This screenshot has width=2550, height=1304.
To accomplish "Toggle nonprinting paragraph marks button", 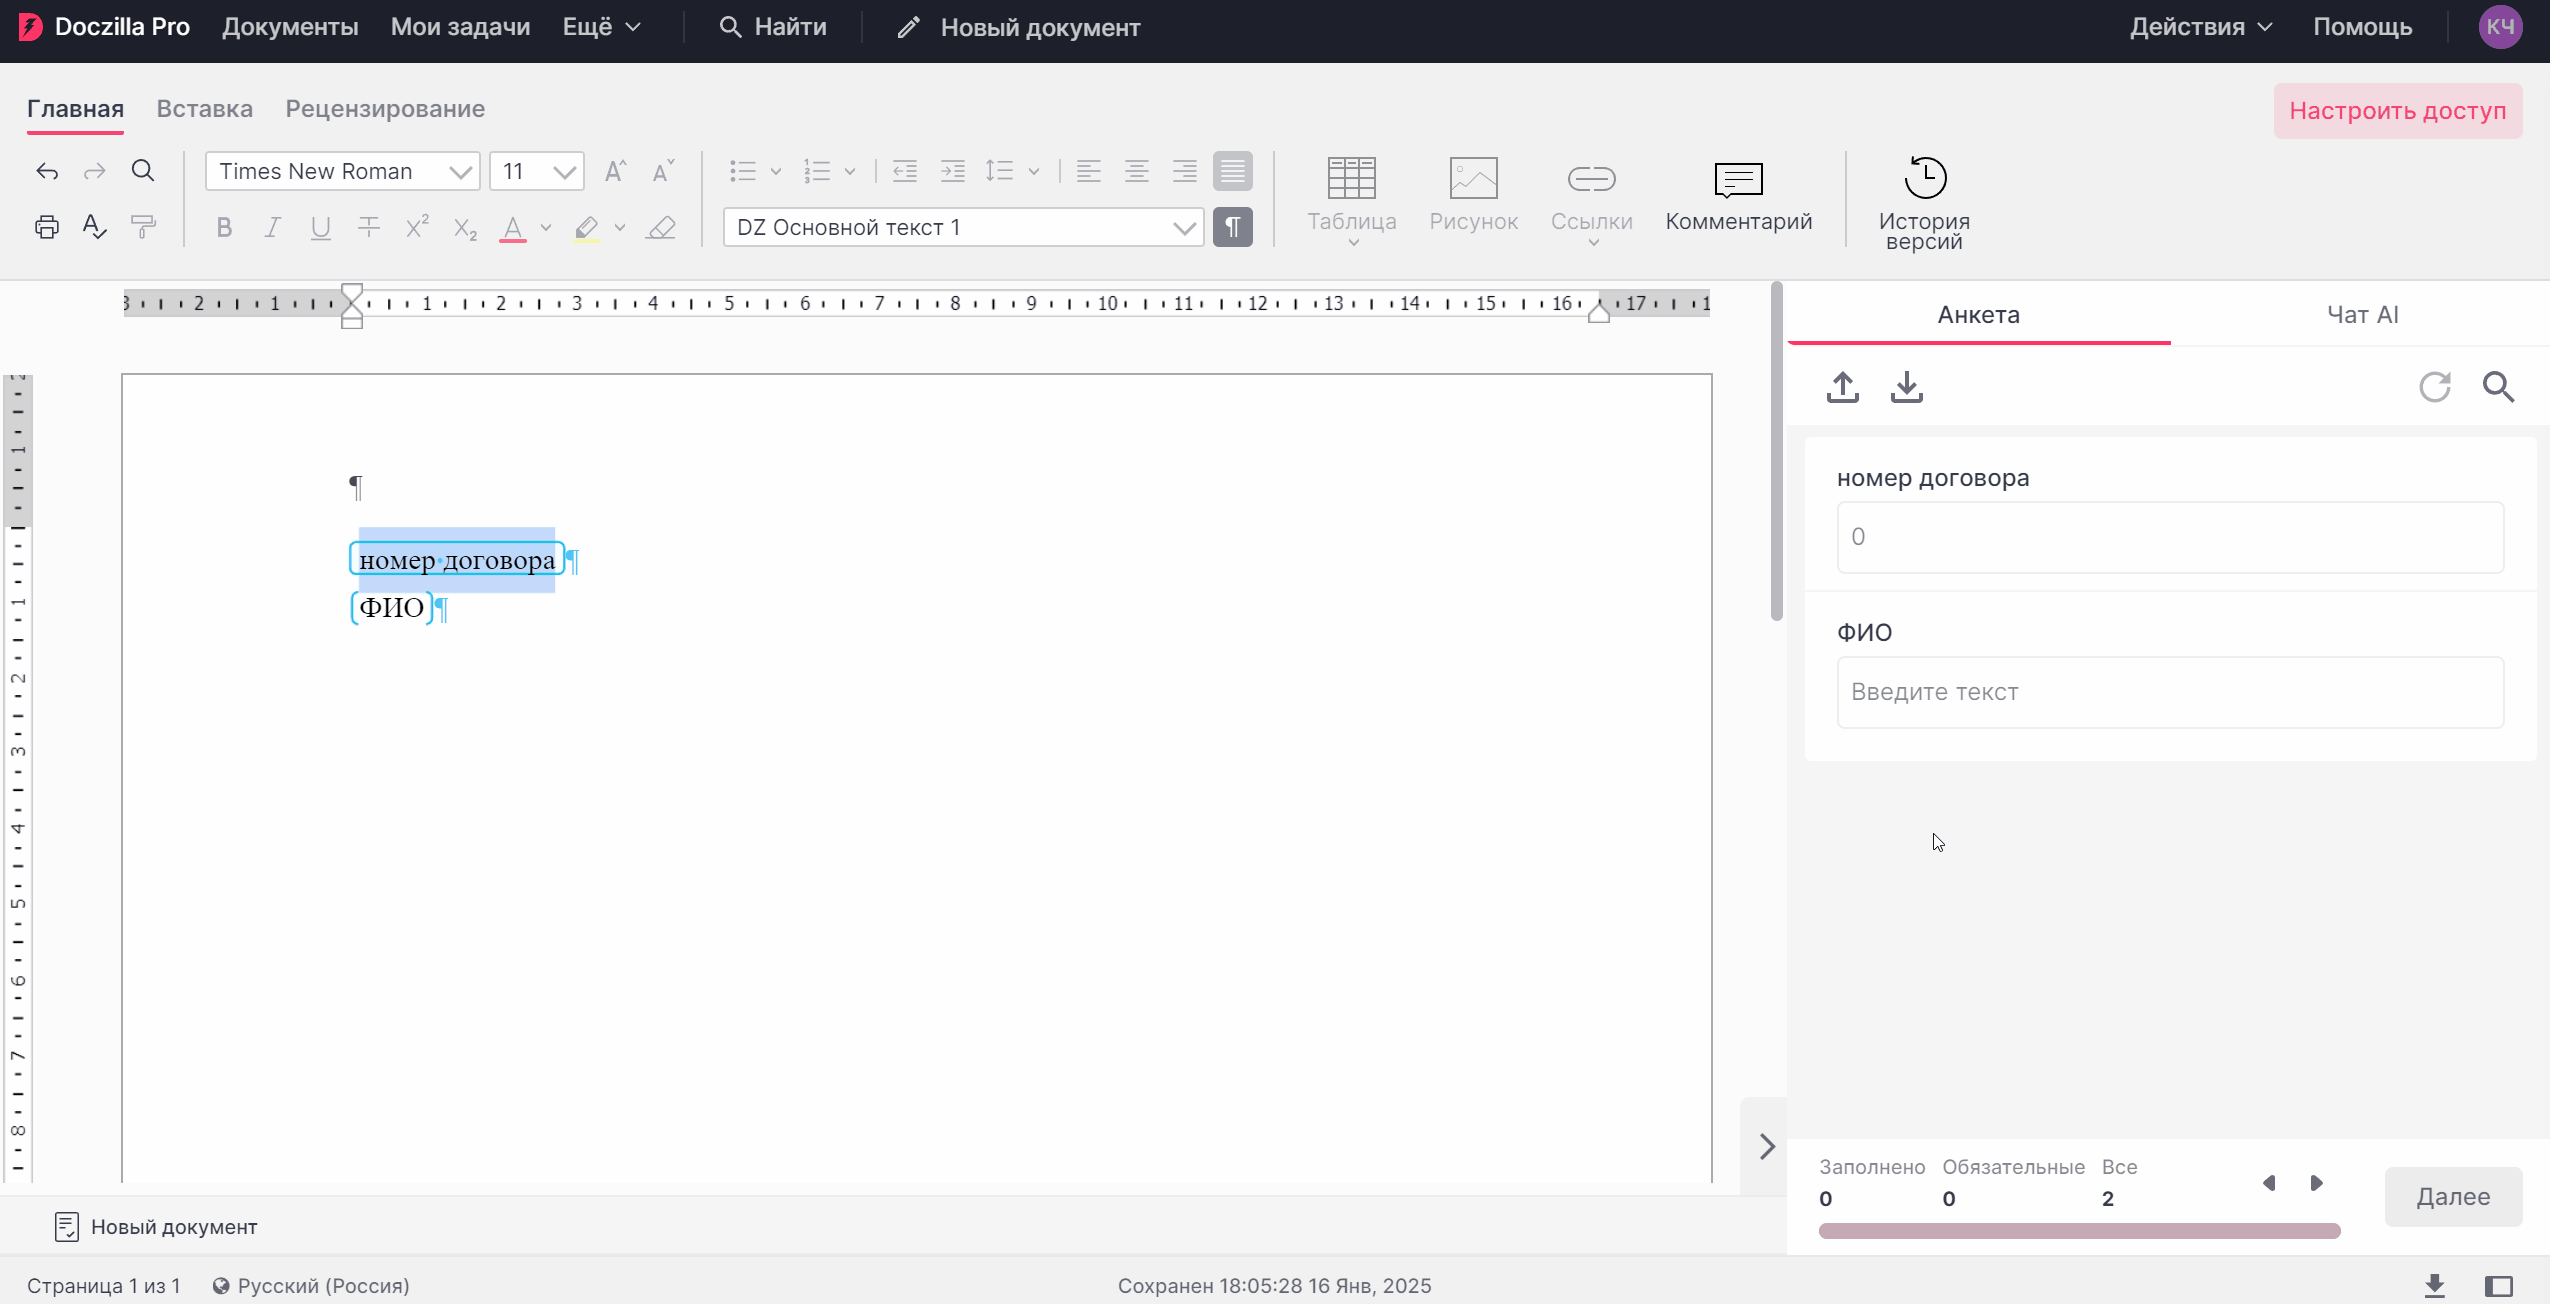I will pyautogui.click(x=1232, y=227).
